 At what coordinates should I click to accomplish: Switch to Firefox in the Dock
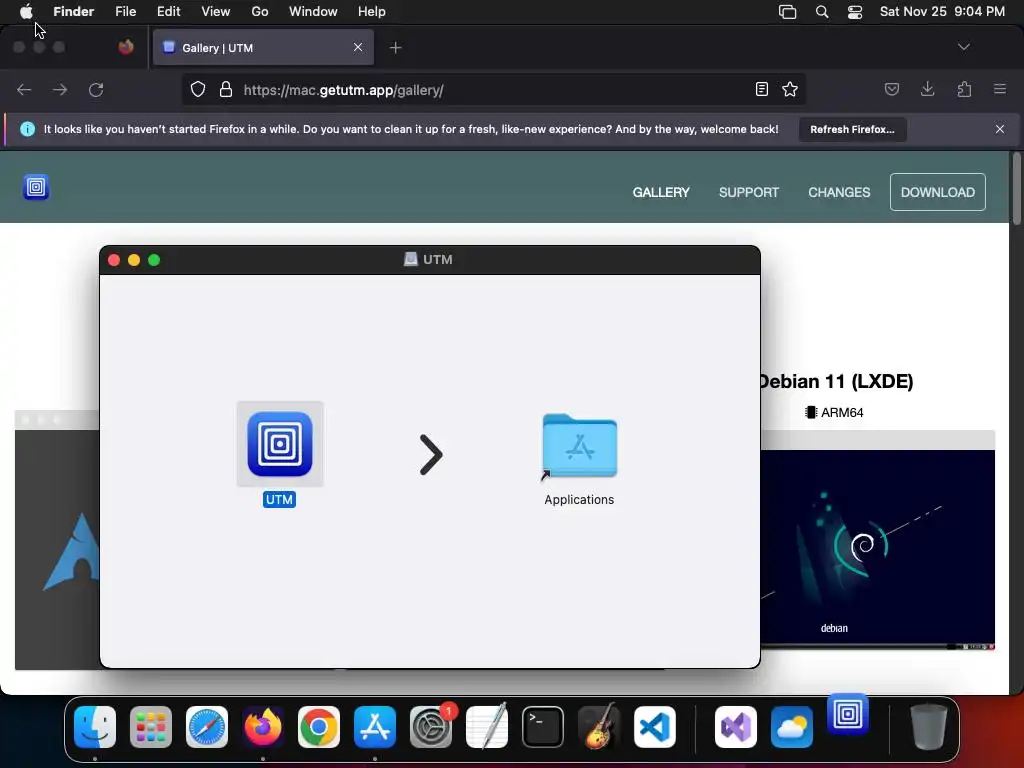coord(263,727)
